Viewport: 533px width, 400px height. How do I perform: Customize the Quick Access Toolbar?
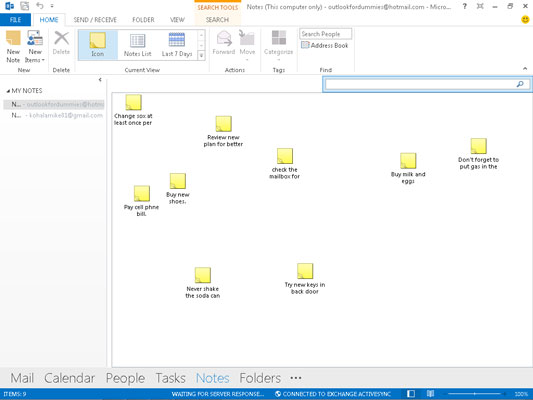(x=52, y=6)
